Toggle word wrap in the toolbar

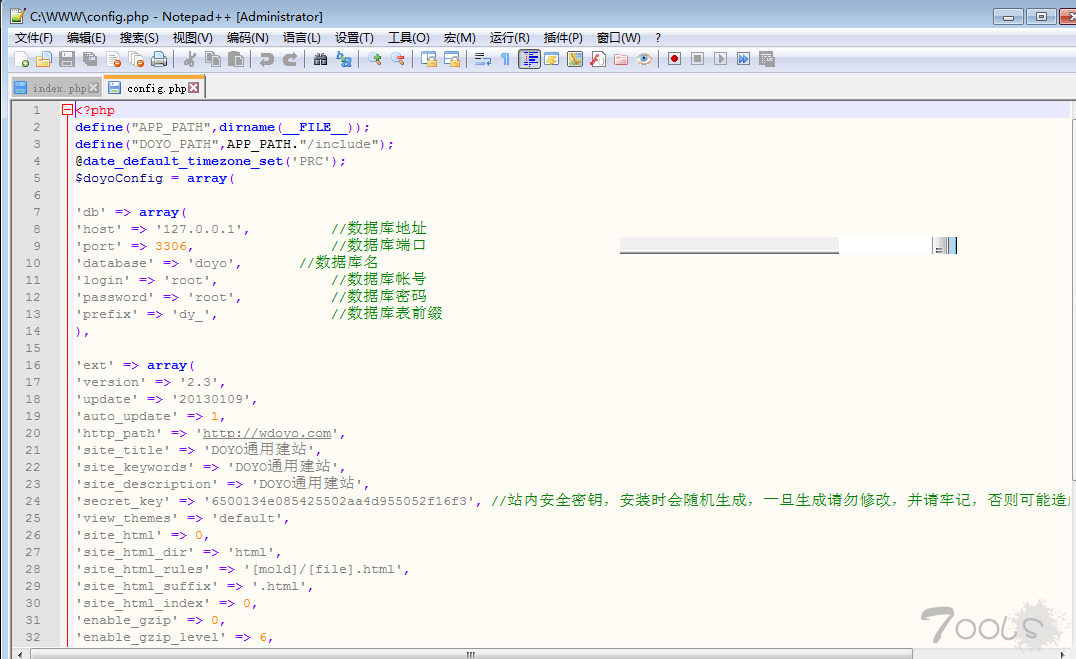click(x=482, y=60)
